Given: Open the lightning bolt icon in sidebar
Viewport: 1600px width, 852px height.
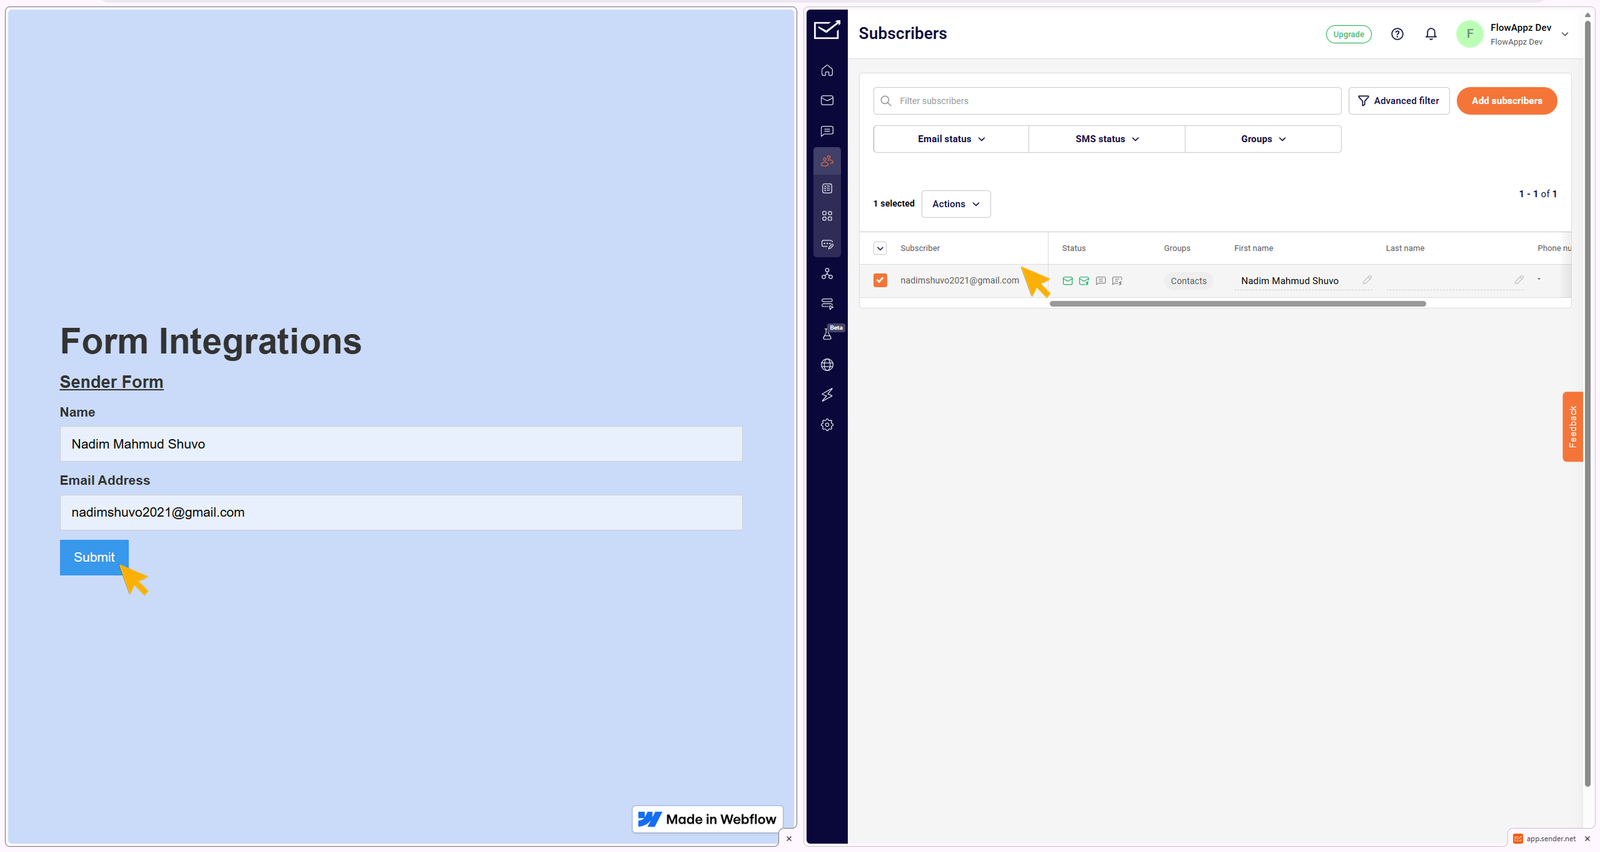Looking at the screenshot, I should [x=827, y=395].
